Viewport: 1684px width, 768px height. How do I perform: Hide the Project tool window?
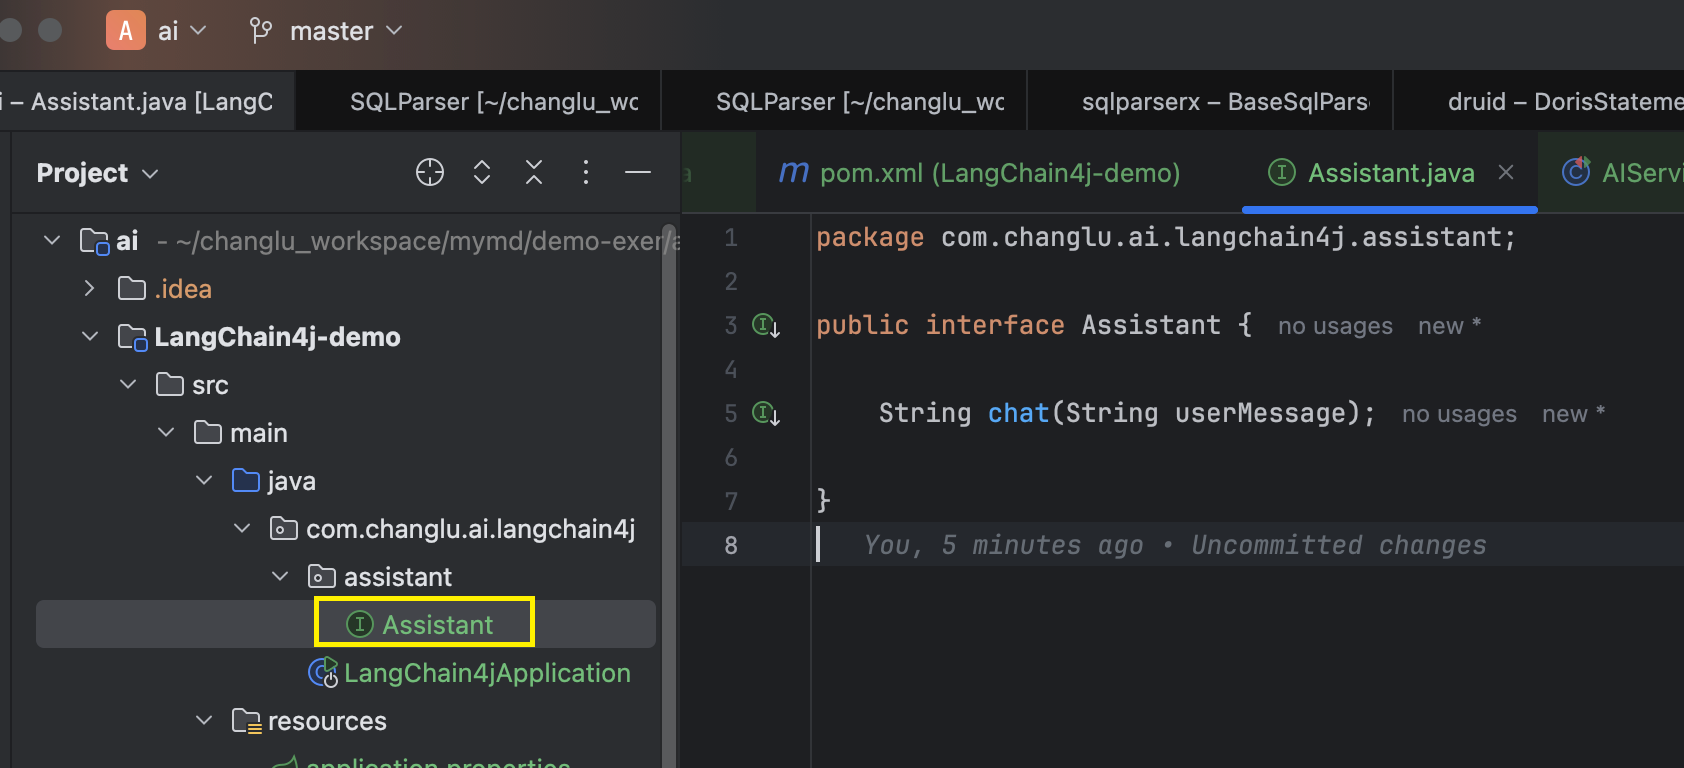[x=638, y=173]
